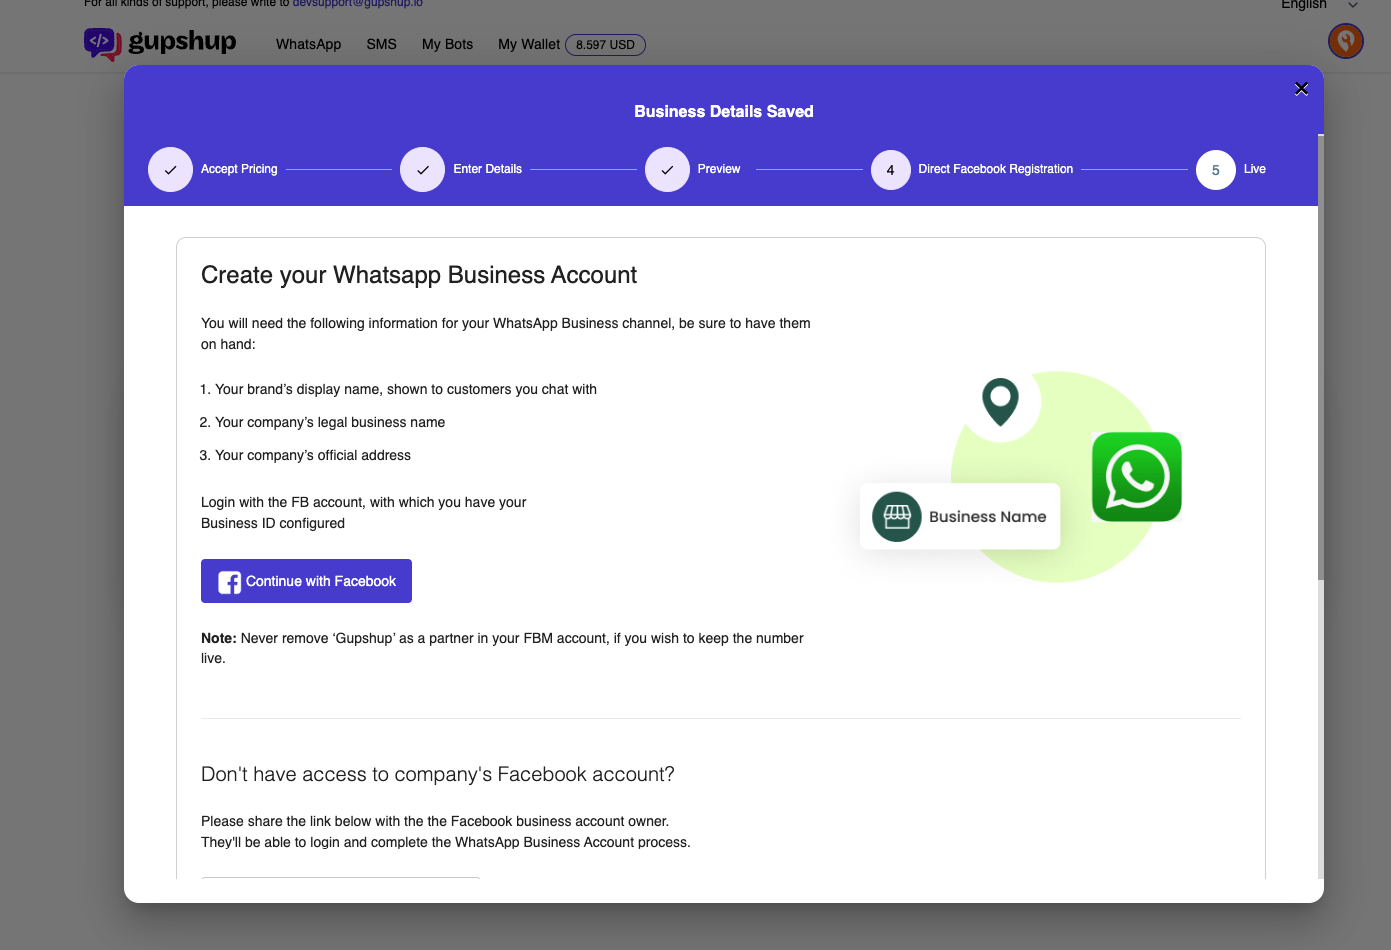1391x950 pixels.
Task: Click the dialog vertical scrollbar
Action: click(x=1321, y=357)
